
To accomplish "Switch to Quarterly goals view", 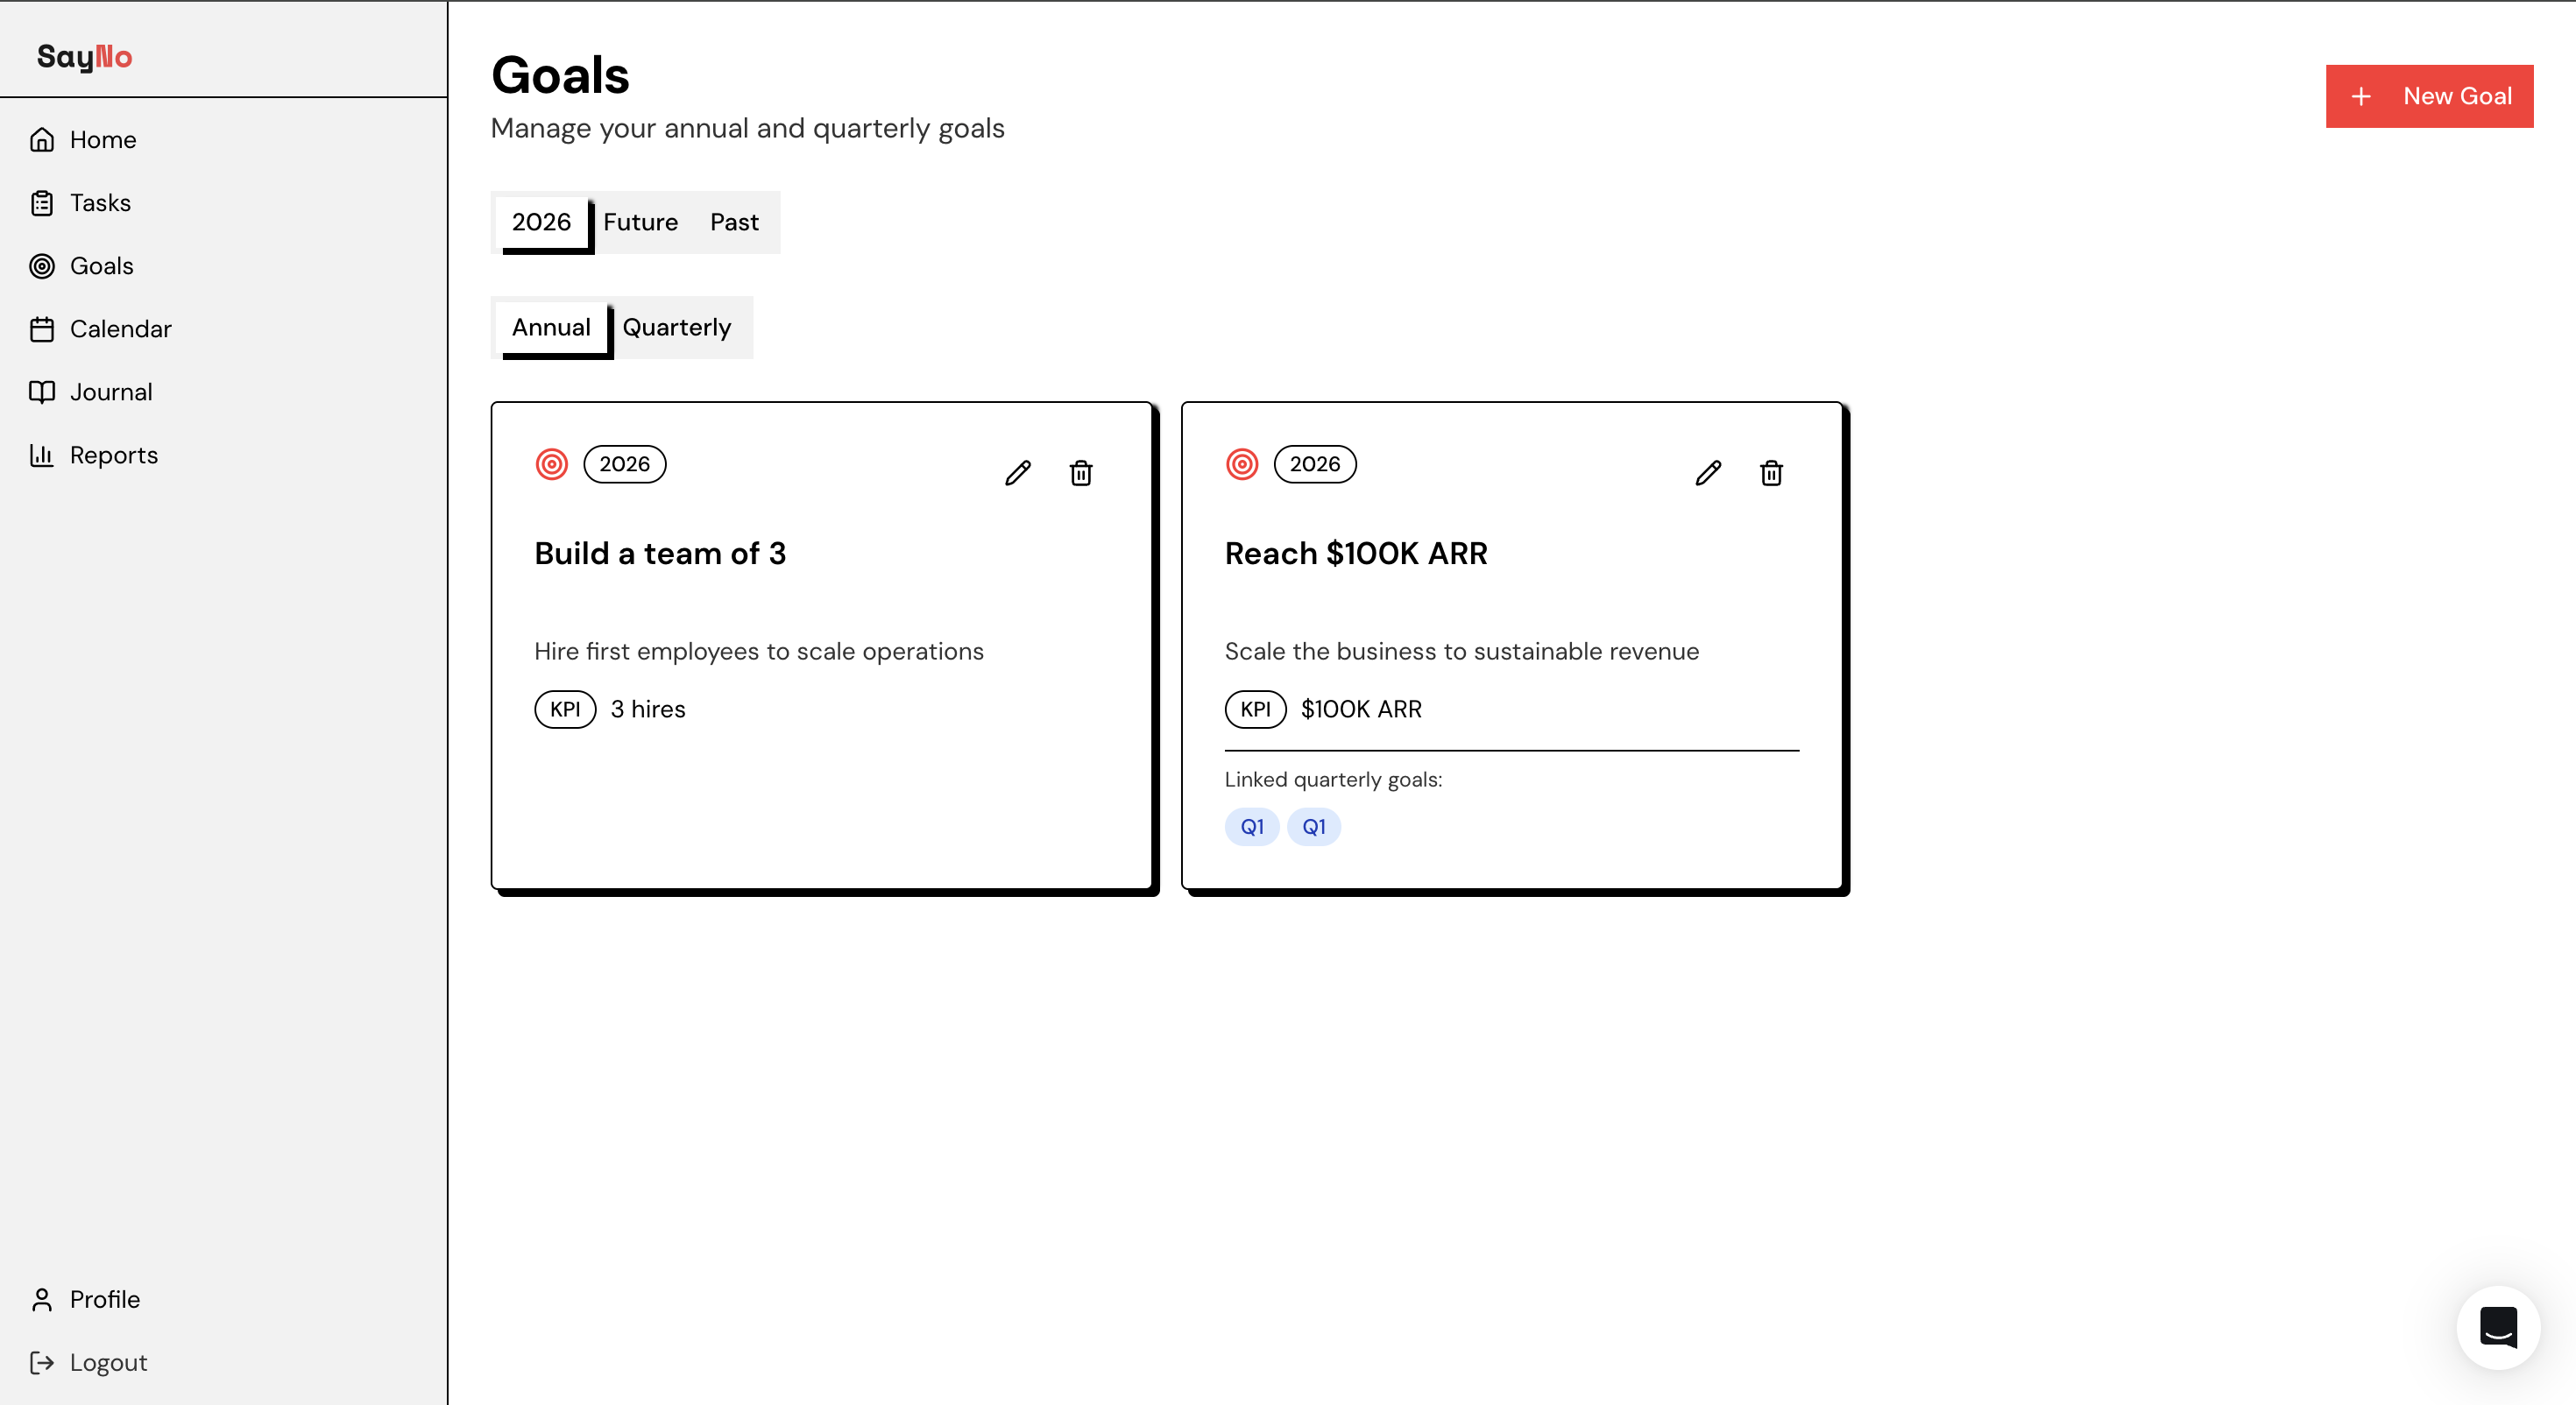I will point(677,327).
